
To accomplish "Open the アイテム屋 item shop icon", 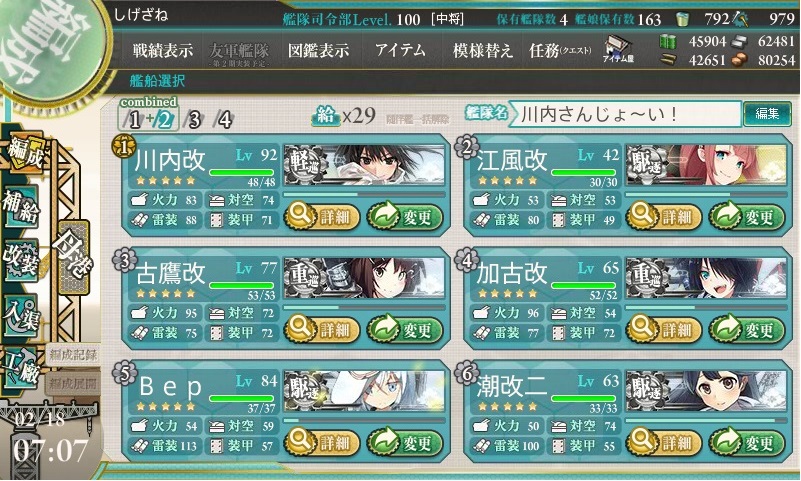I will point(618,49).
